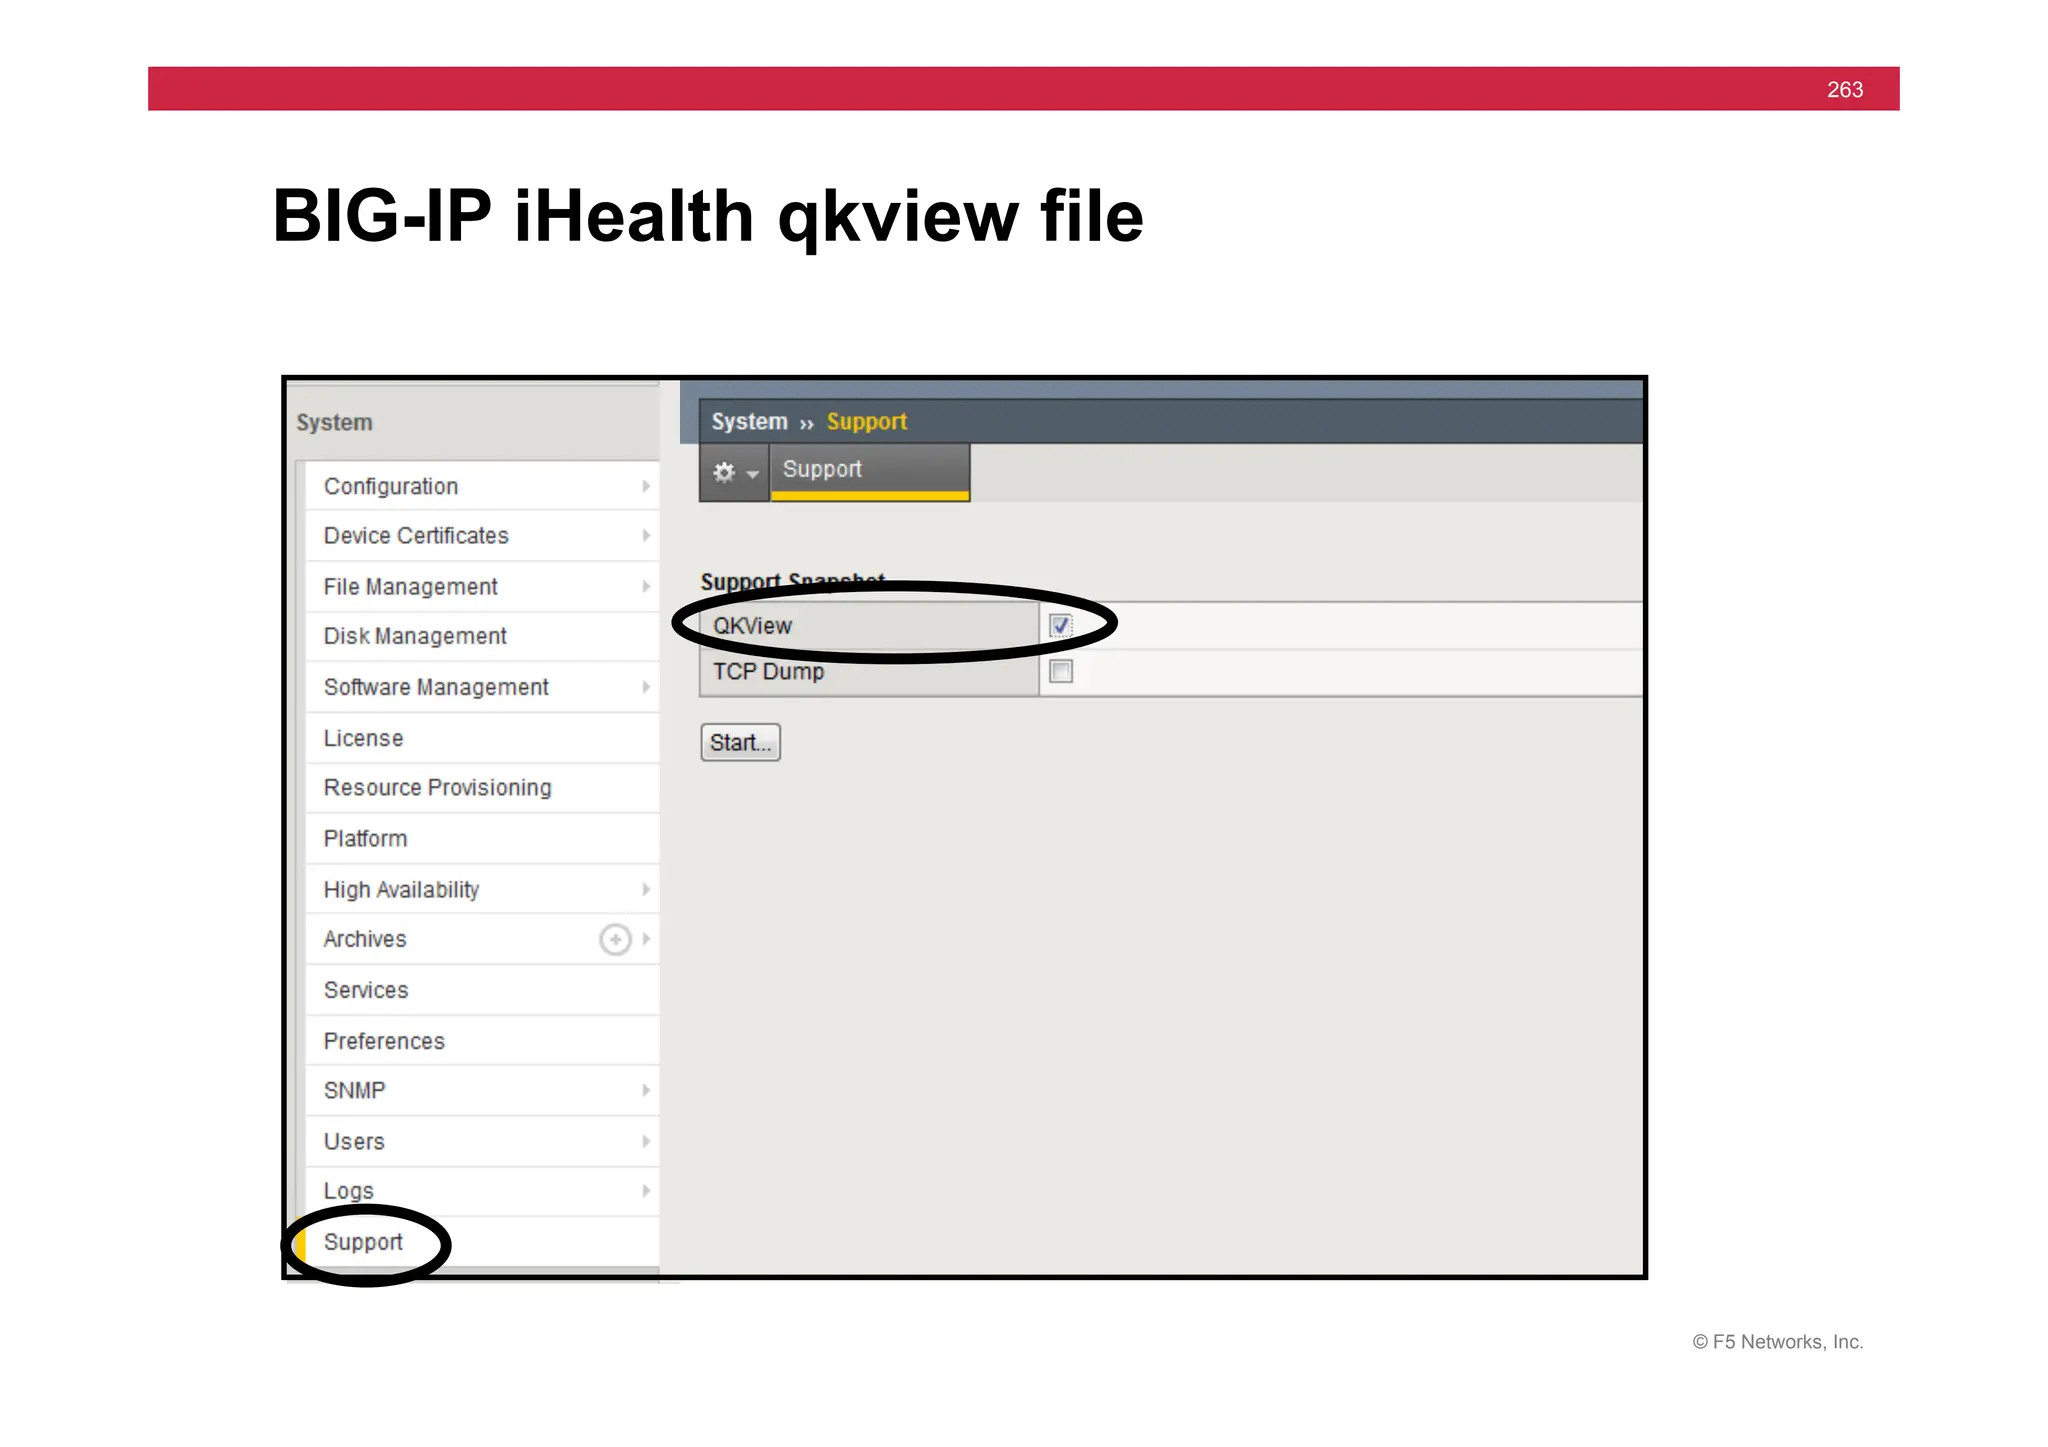Toggle the QKView checkbox
This screenshot has width=2048, height=1447.
[1061, 626]
